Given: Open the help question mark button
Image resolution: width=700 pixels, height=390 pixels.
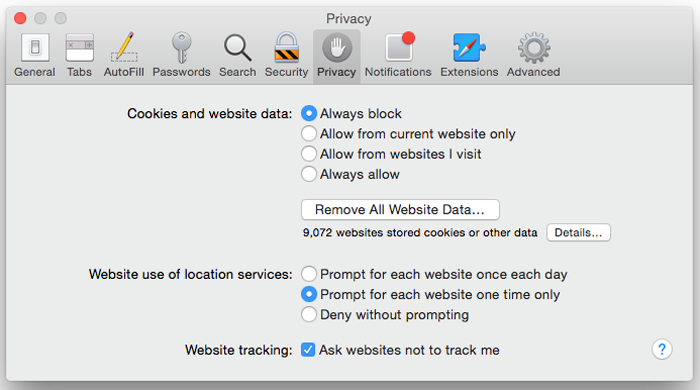Looking at the screenshot, I should point(662,349).
